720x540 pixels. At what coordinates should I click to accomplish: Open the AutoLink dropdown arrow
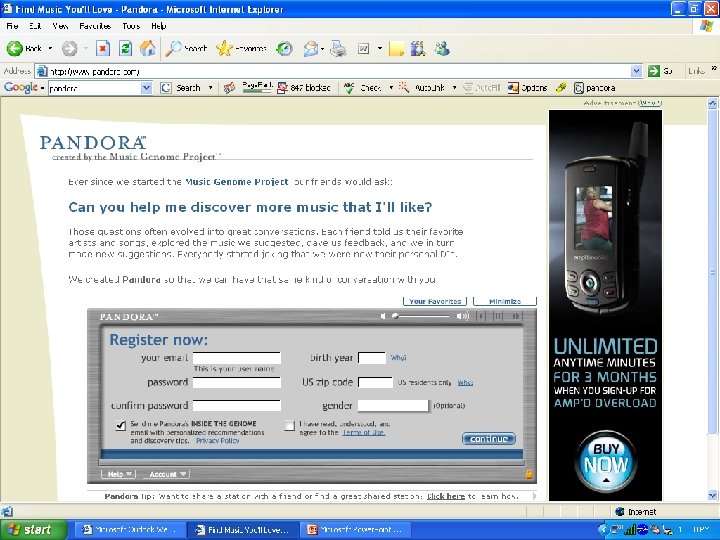[x=454, y=88]
